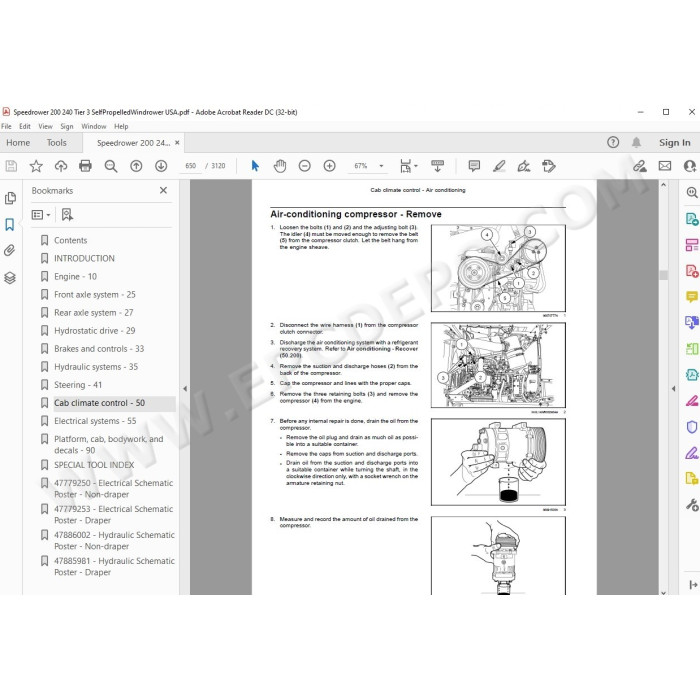Click the rotate/stamp toolbar icon
The image size is (700, 700).
pos(549,166)
